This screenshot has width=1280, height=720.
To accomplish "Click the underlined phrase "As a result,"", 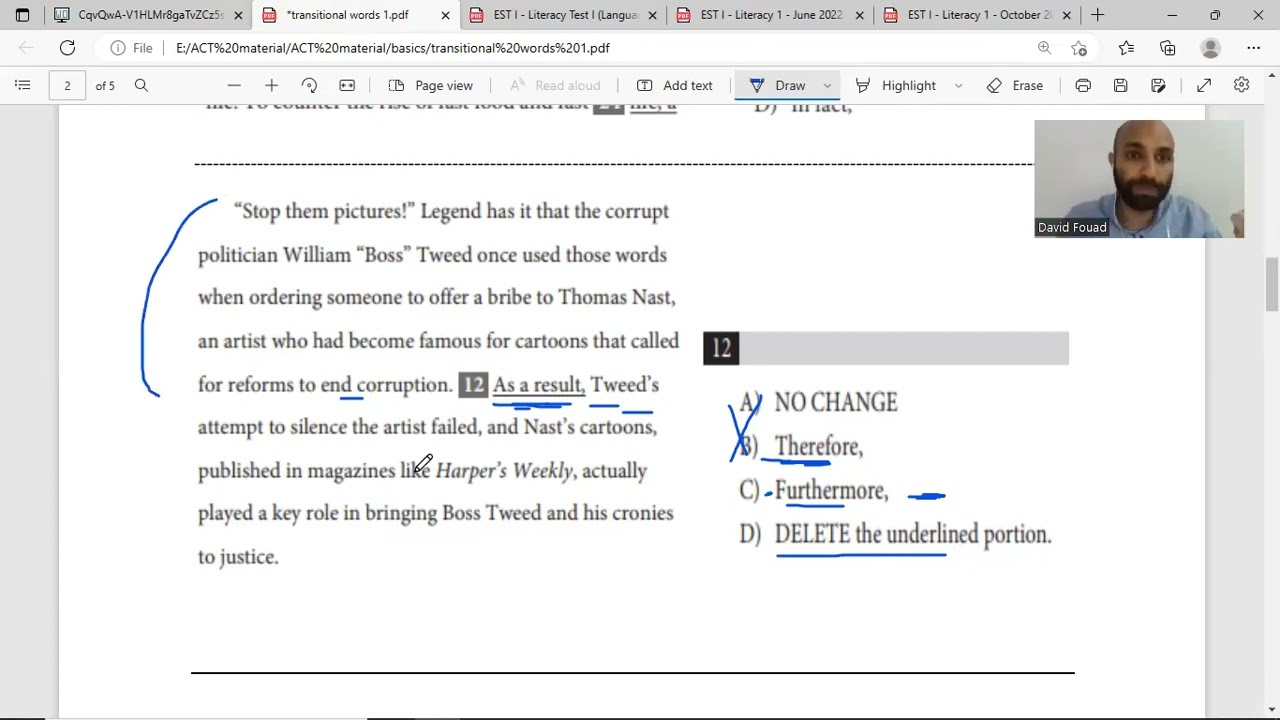I will (538, 385).
